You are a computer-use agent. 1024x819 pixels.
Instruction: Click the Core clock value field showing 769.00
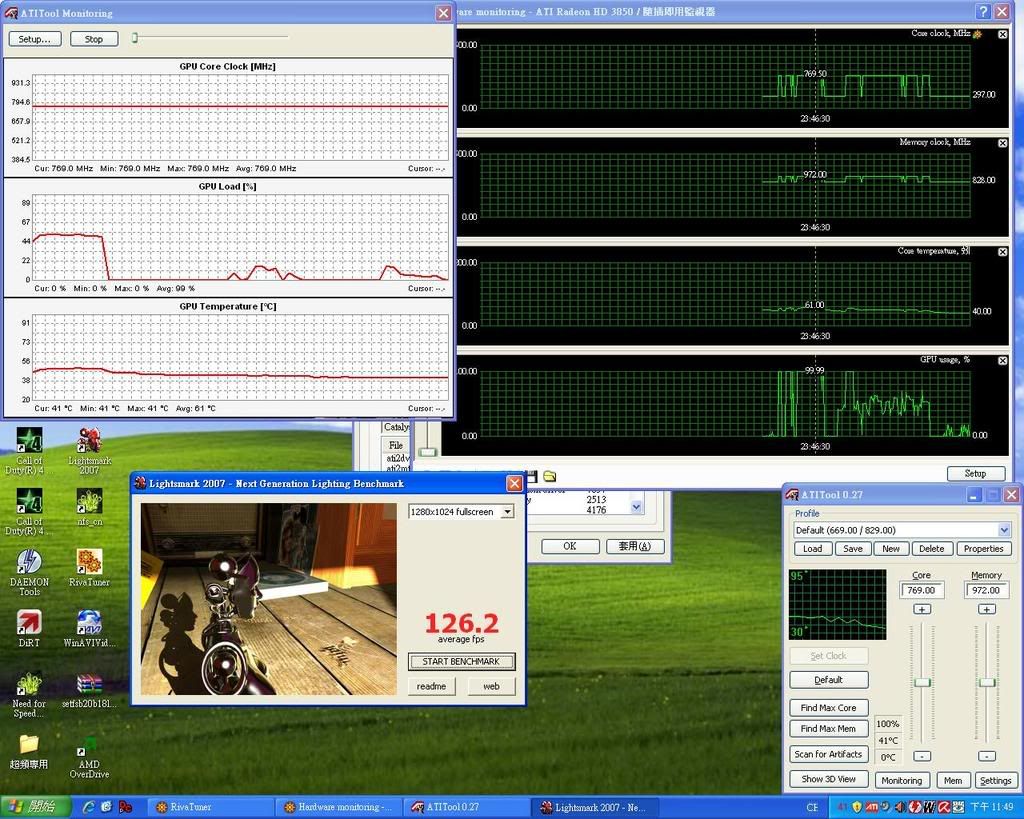coord(921,590)
